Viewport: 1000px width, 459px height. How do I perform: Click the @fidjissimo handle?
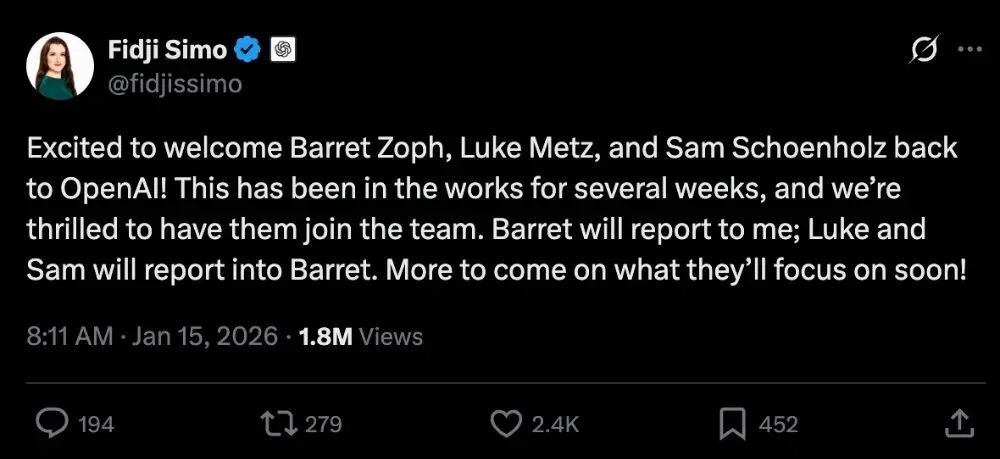click(x=174, y=83)
